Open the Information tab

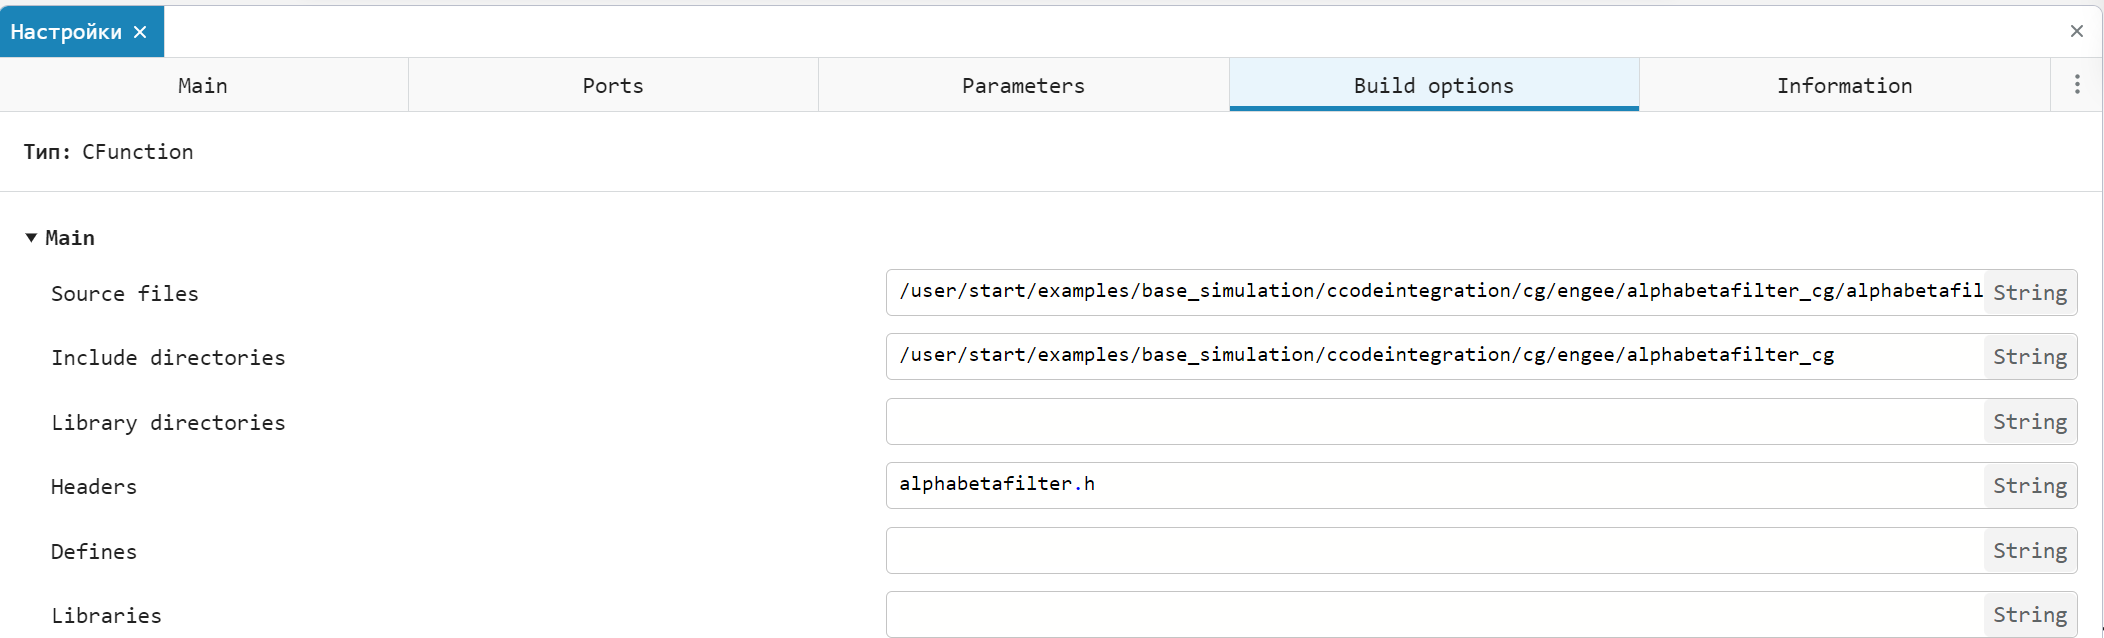1844,86
